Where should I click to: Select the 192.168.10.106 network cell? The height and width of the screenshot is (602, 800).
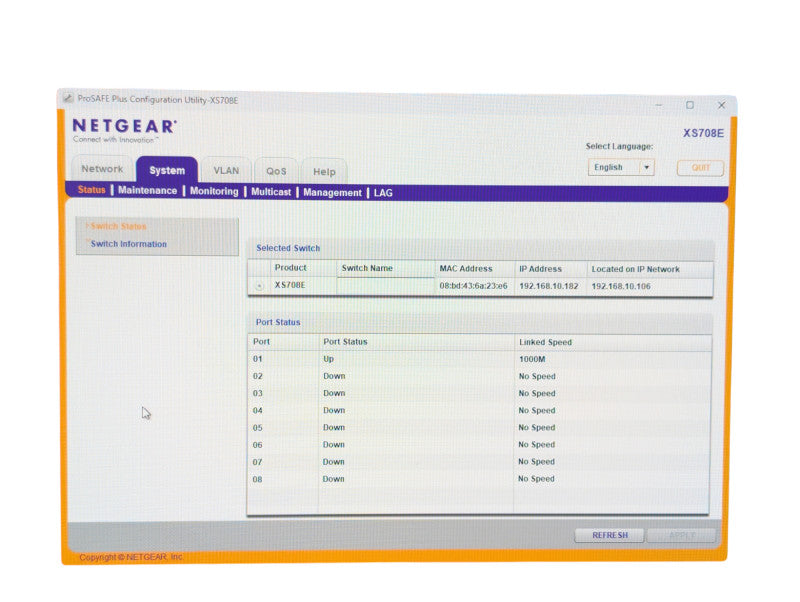[x=621, y=287]
